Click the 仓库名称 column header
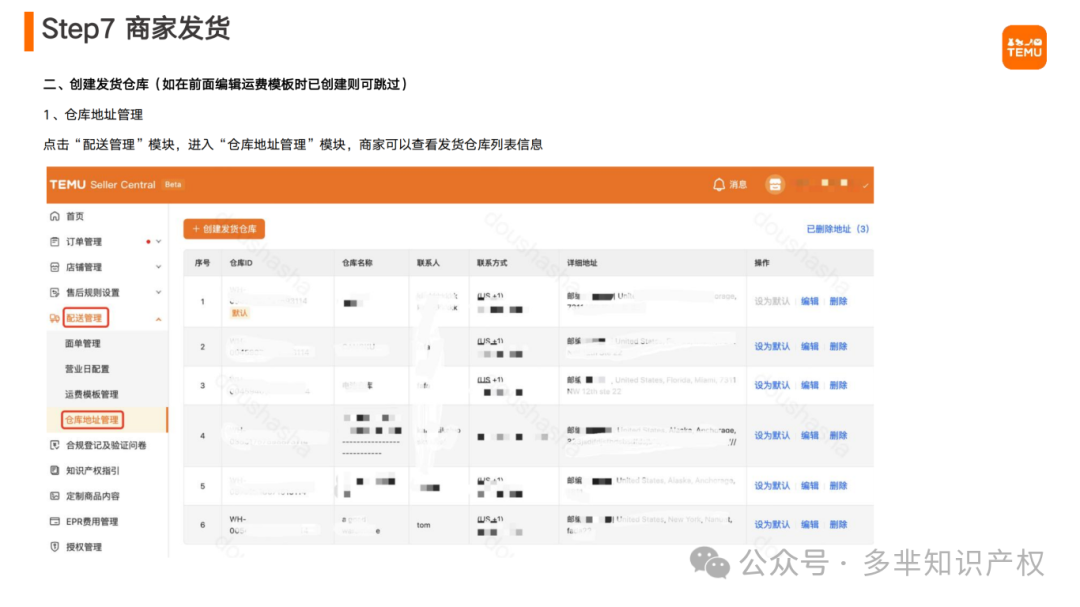The height and width of the screenshot is (607, 1080). click(357, 263)
